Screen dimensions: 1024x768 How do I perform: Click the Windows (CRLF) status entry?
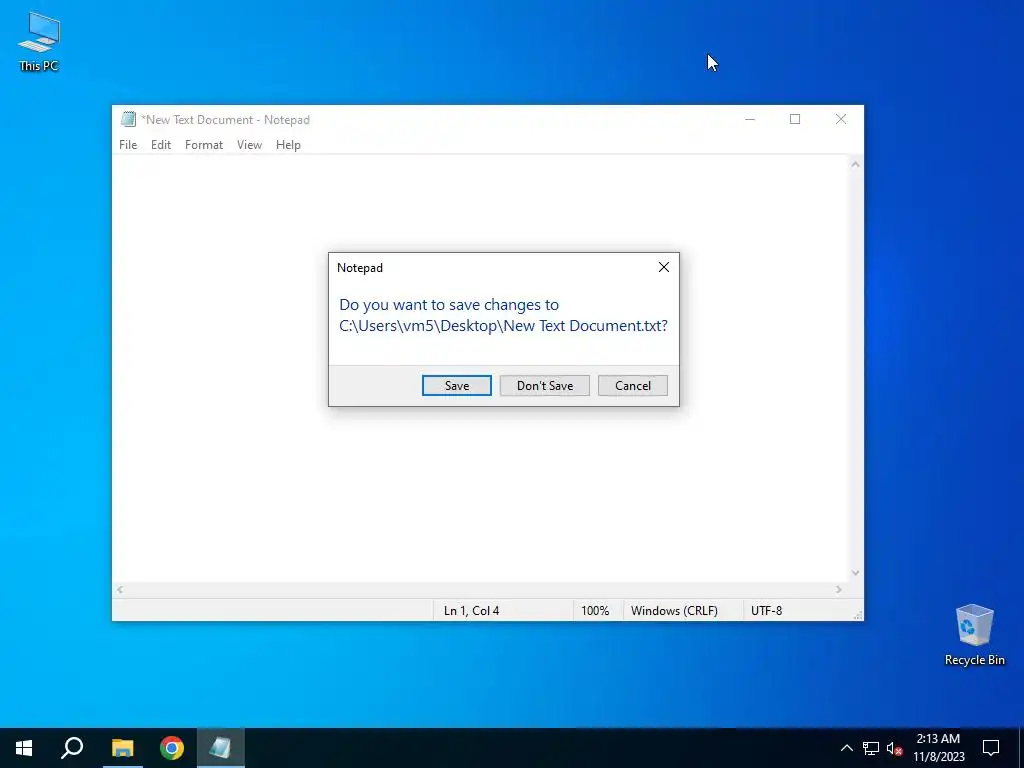(674, 611)
